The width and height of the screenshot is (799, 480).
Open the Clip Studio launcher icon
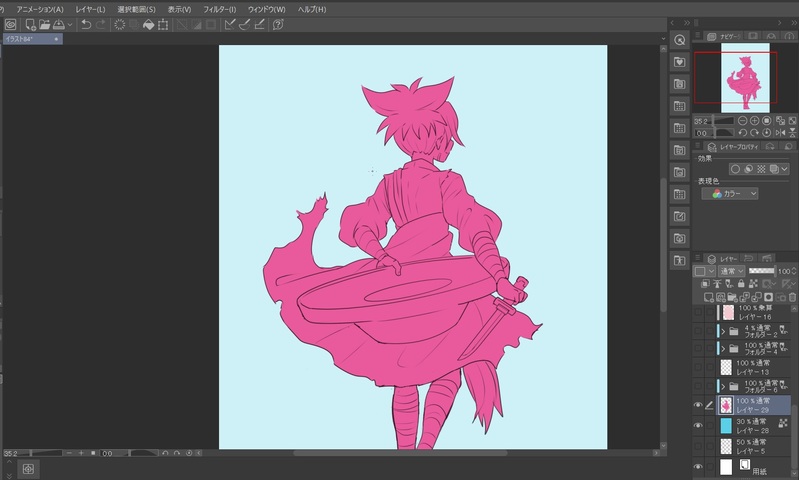coord(11,24)
